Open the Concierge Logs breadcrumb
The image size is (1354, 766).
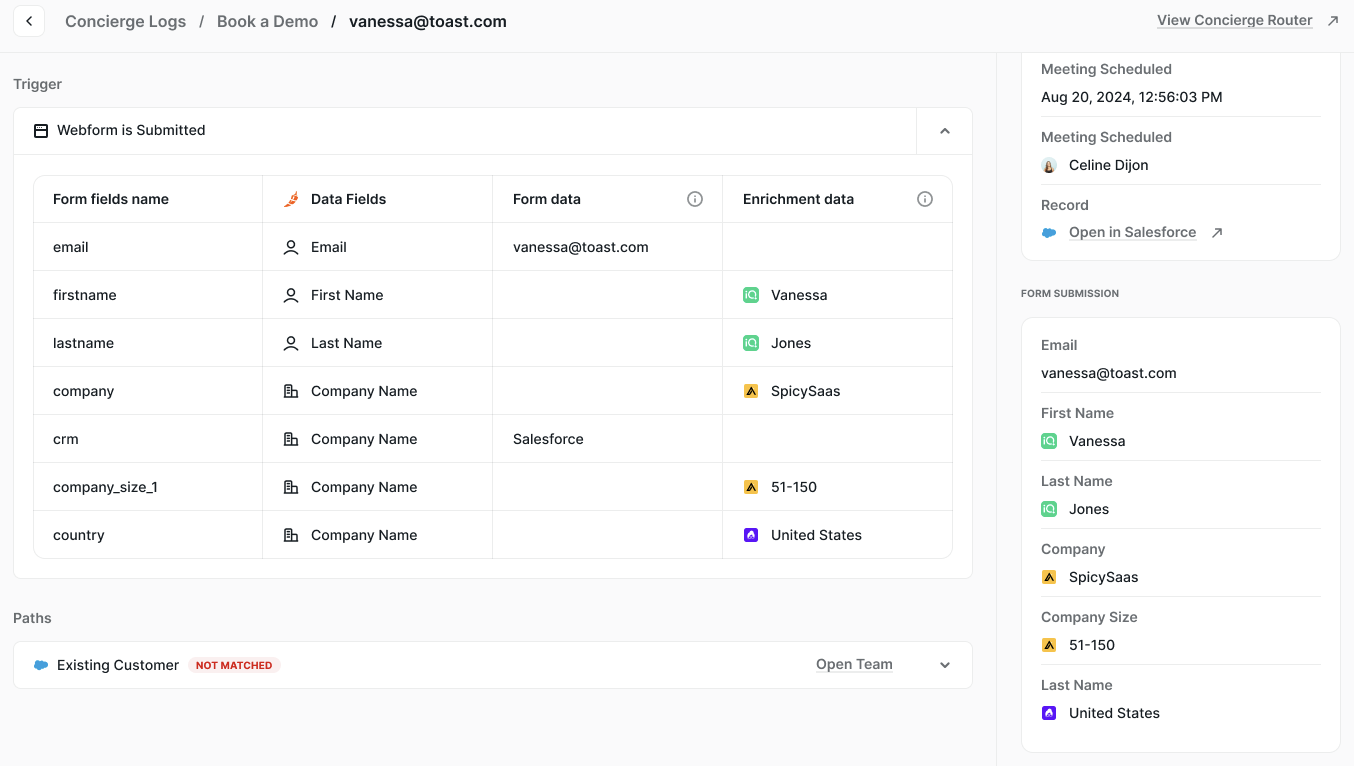pyautogui.click(x=125, y=21)
